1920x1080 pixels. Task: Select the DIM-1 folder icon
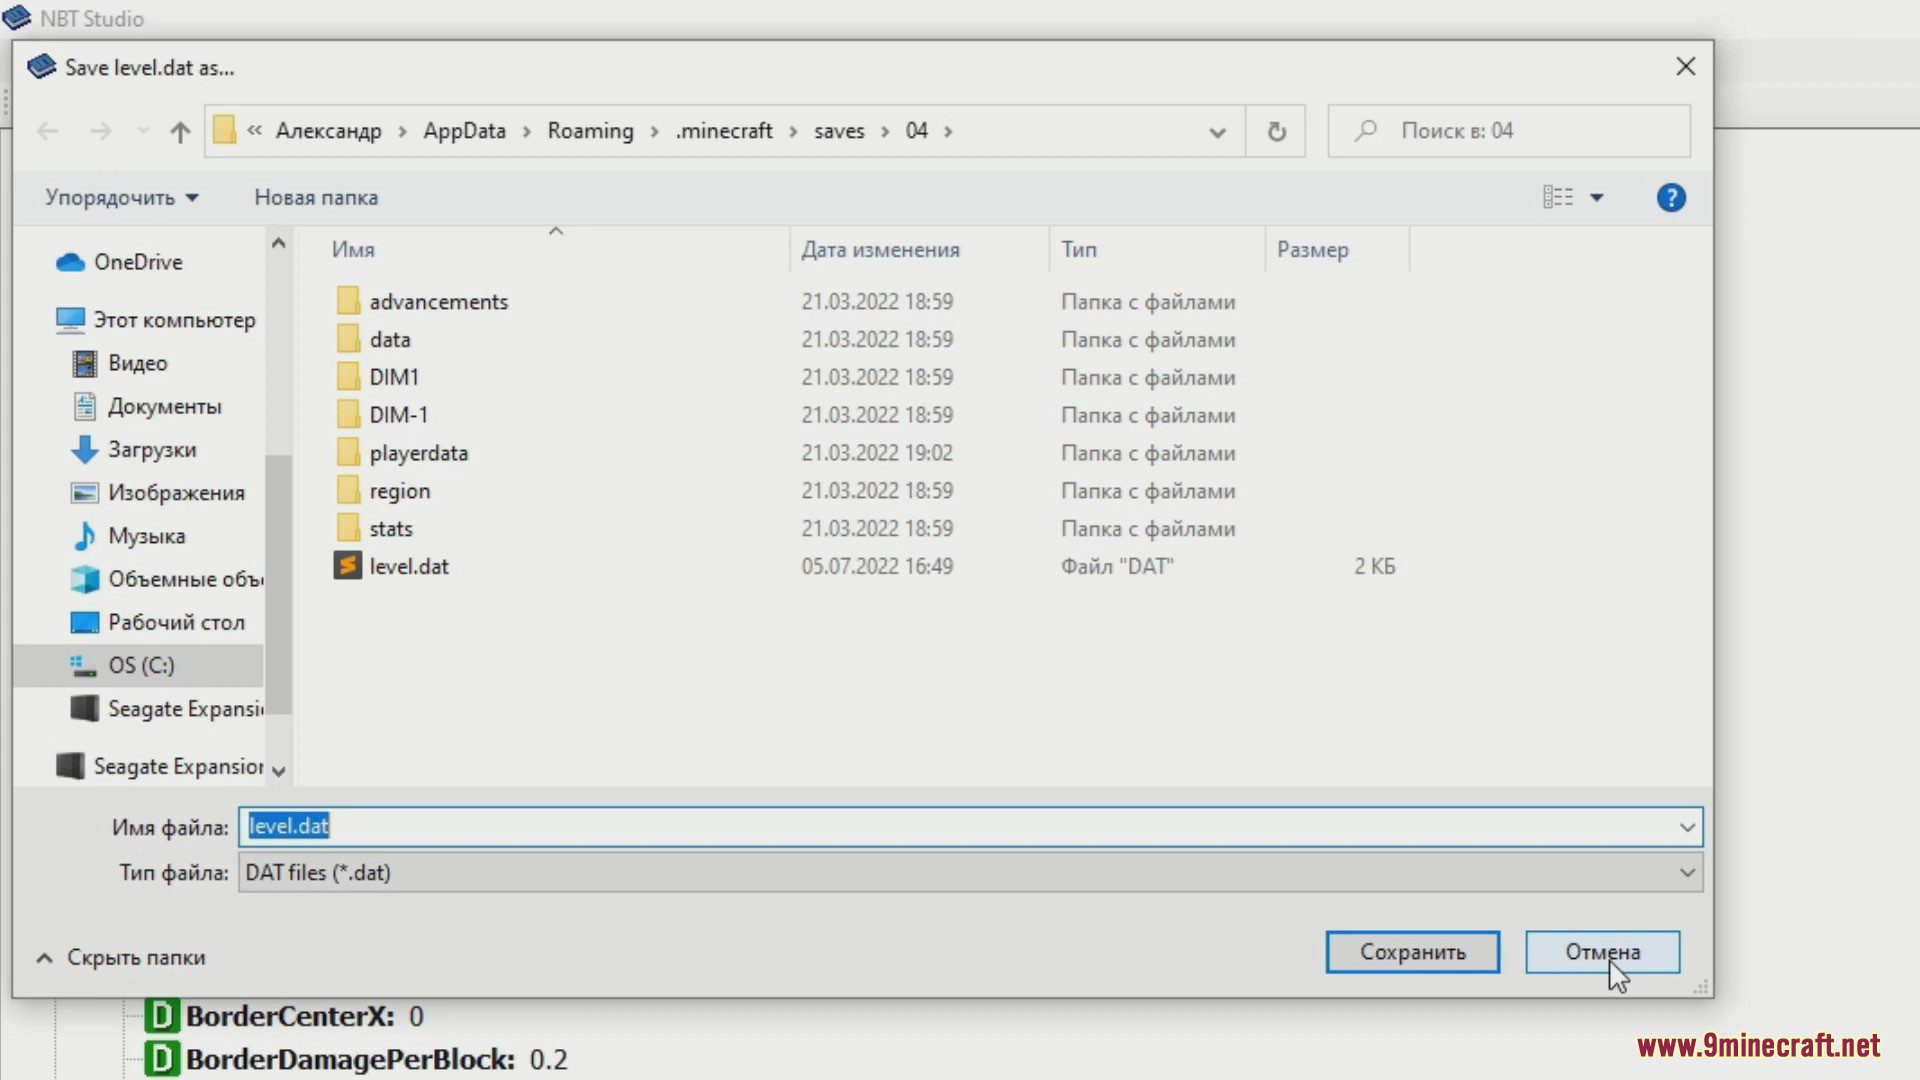(347, 415)
